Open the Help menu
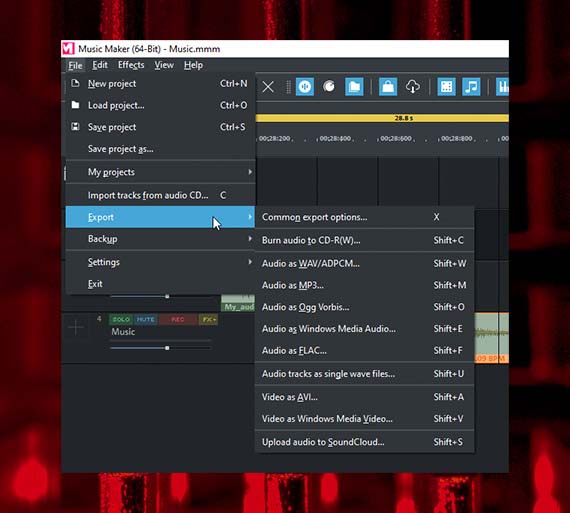 coord(193,65)
